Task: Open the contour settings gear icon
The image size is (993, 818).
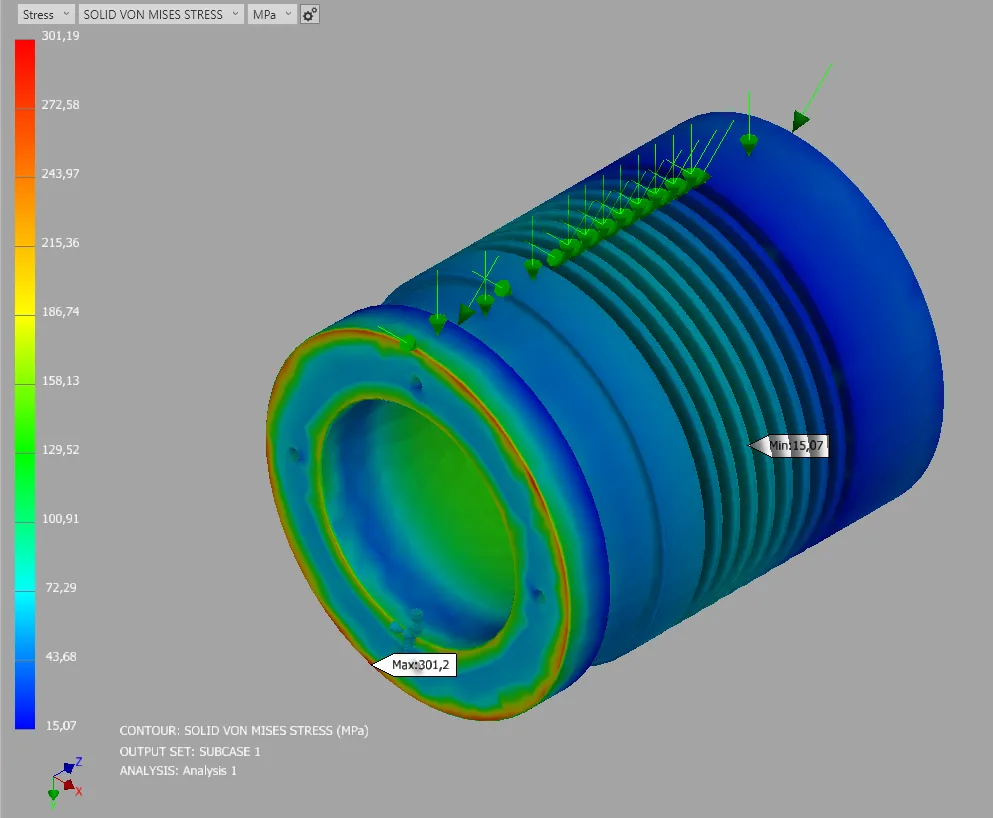Action: click(309, 14)
